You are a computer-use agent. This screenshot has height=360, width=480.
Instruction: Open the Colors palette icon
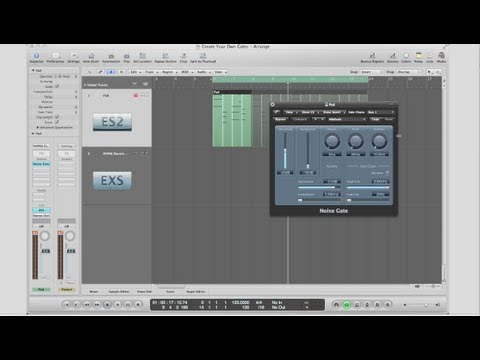[406, 58]
